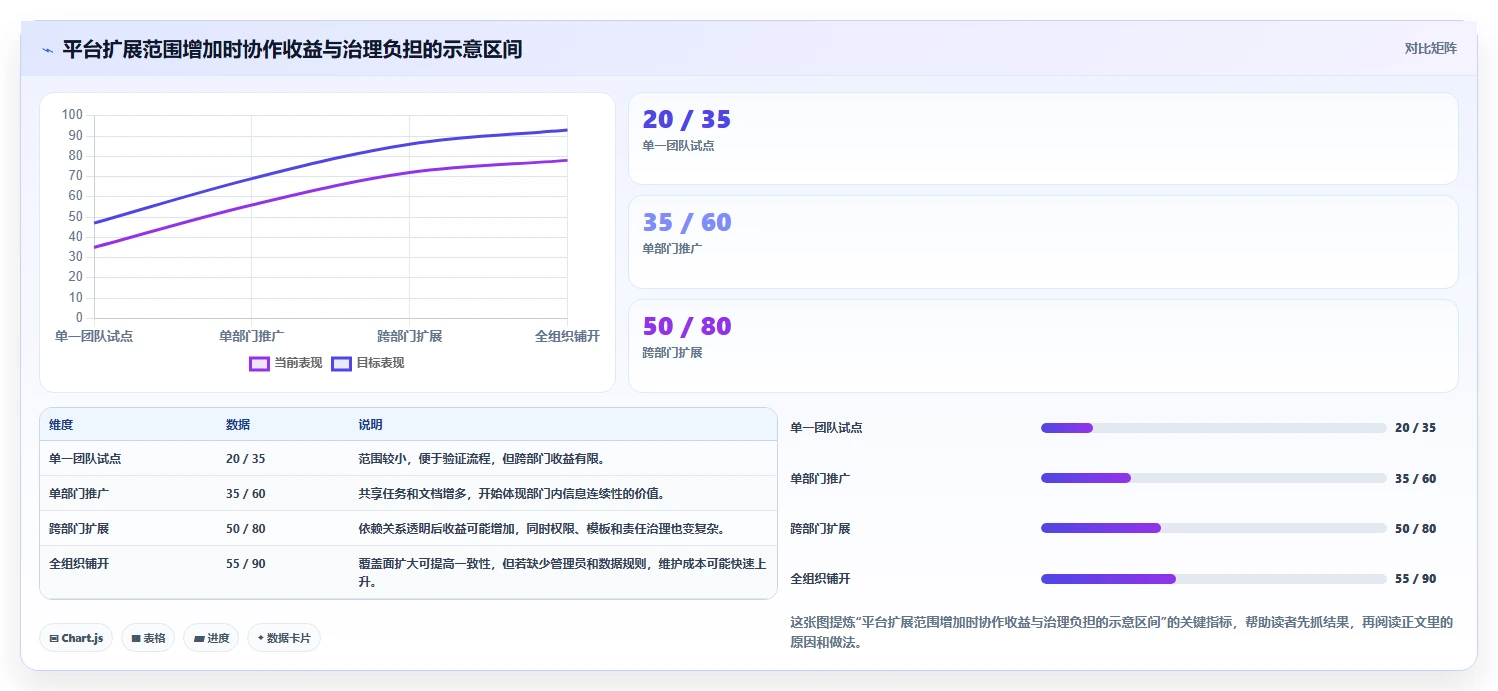
Task: Click progress row label 单一团队试点
Action: coord(826,428)
